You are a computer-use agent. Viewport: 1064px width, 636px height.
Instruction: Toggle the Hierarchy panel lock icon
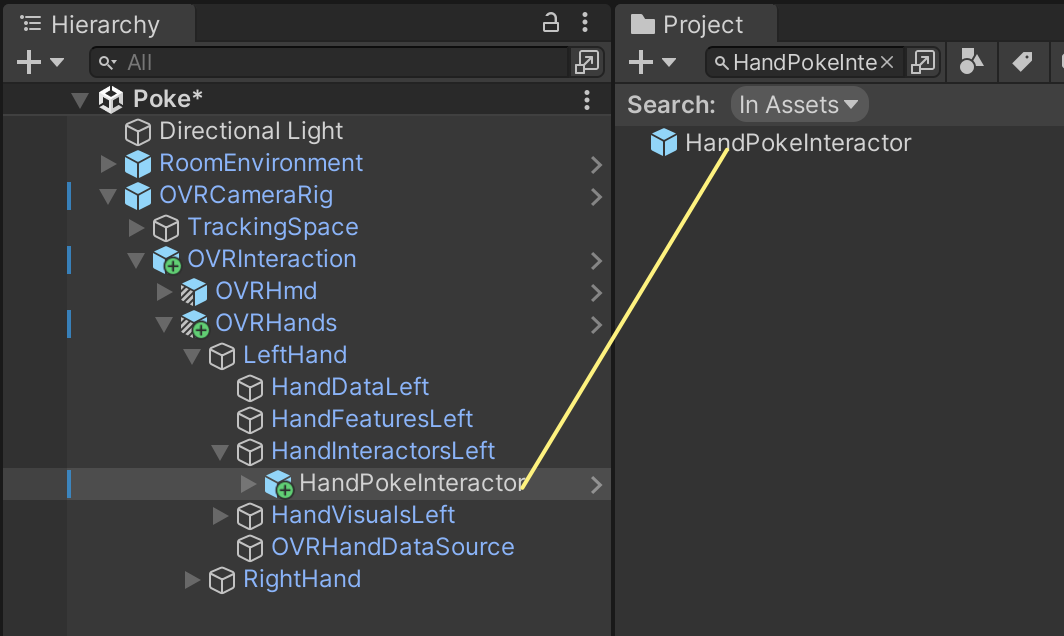(x=550, y=23)
